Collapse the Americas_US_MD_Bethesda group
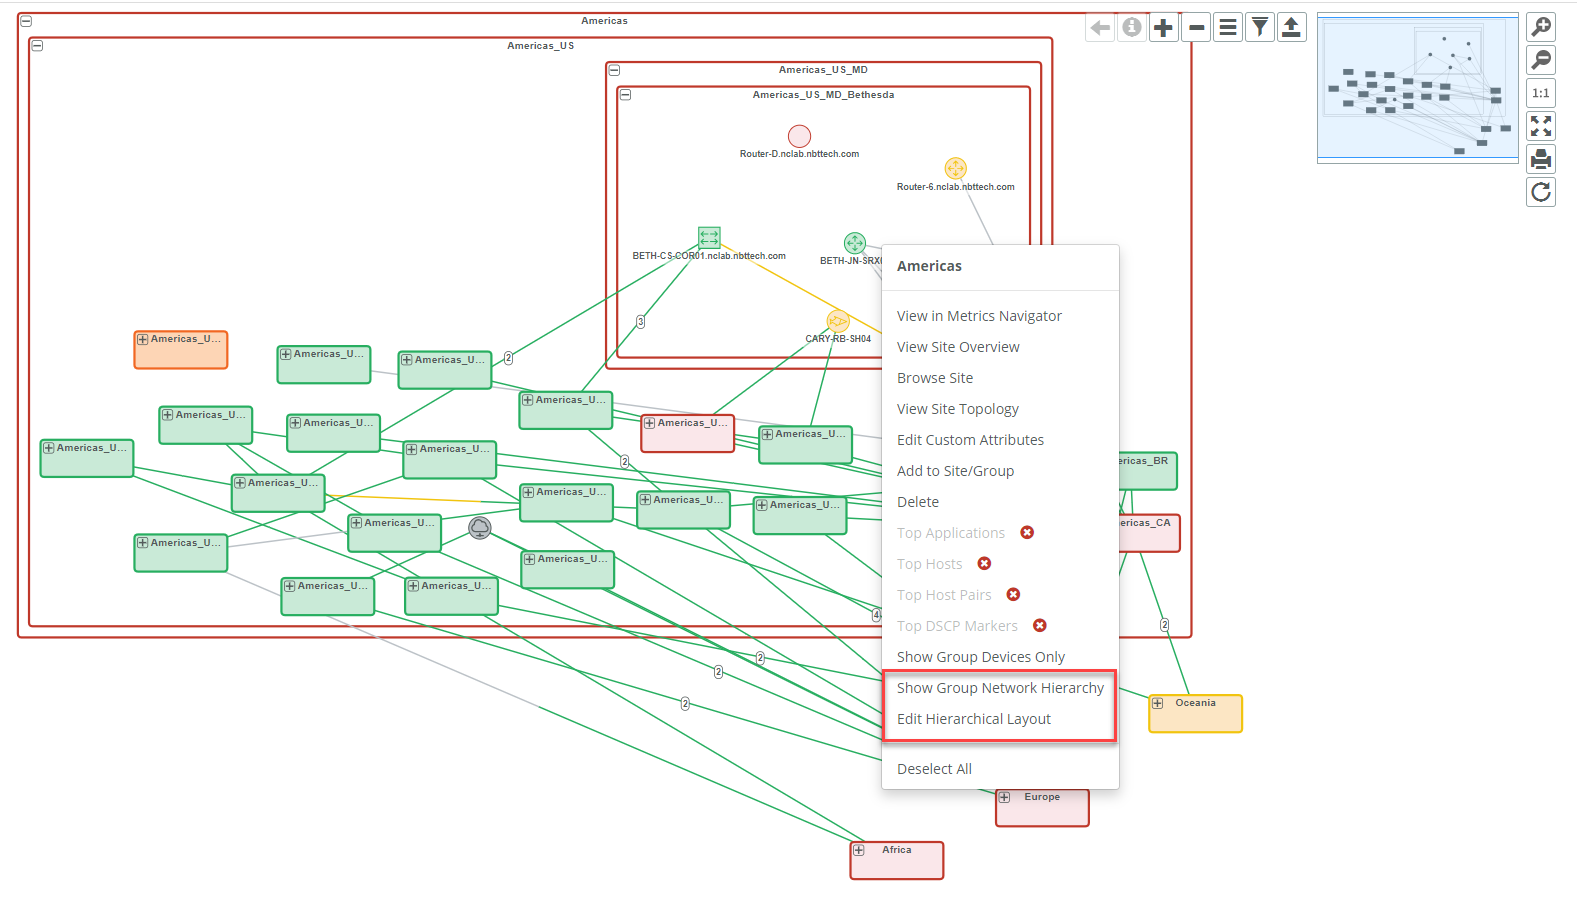The height and width of the screenshot is (908, 1577). [x=625, y=95]
